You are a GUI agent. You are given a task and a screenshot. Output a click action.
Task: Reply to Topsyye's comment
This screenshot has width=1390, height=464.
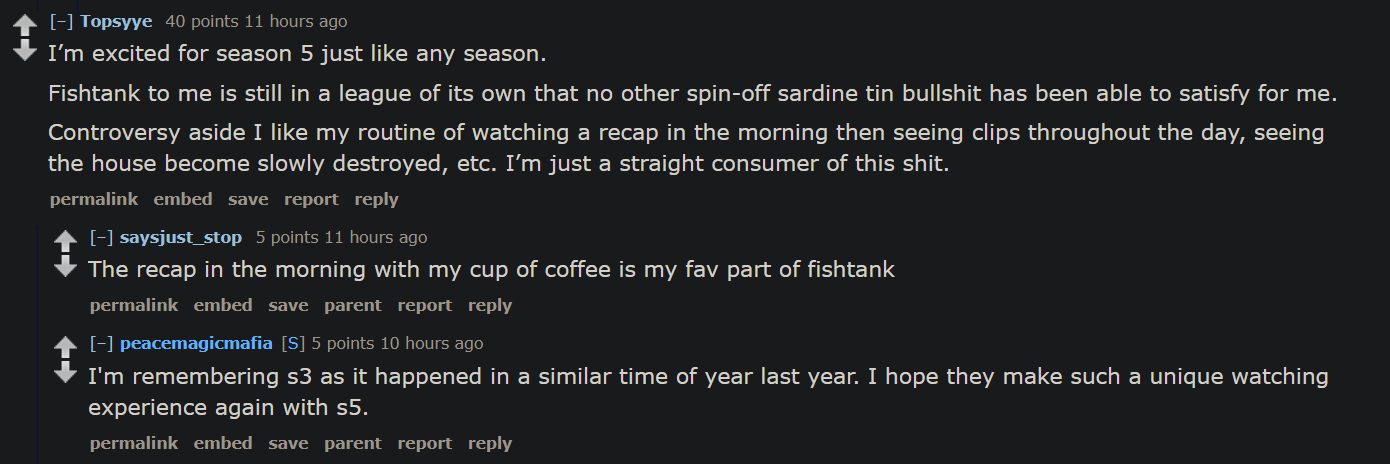(x=376, y=199)
